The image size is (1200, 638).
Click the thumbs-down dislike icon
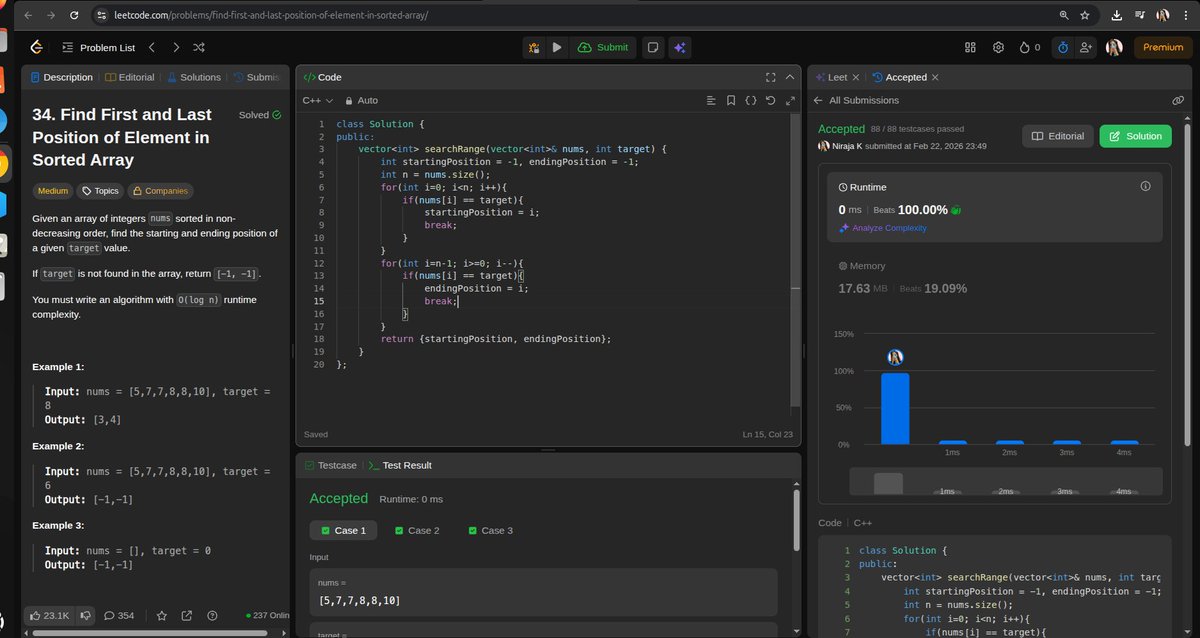[x=87, y=615]
